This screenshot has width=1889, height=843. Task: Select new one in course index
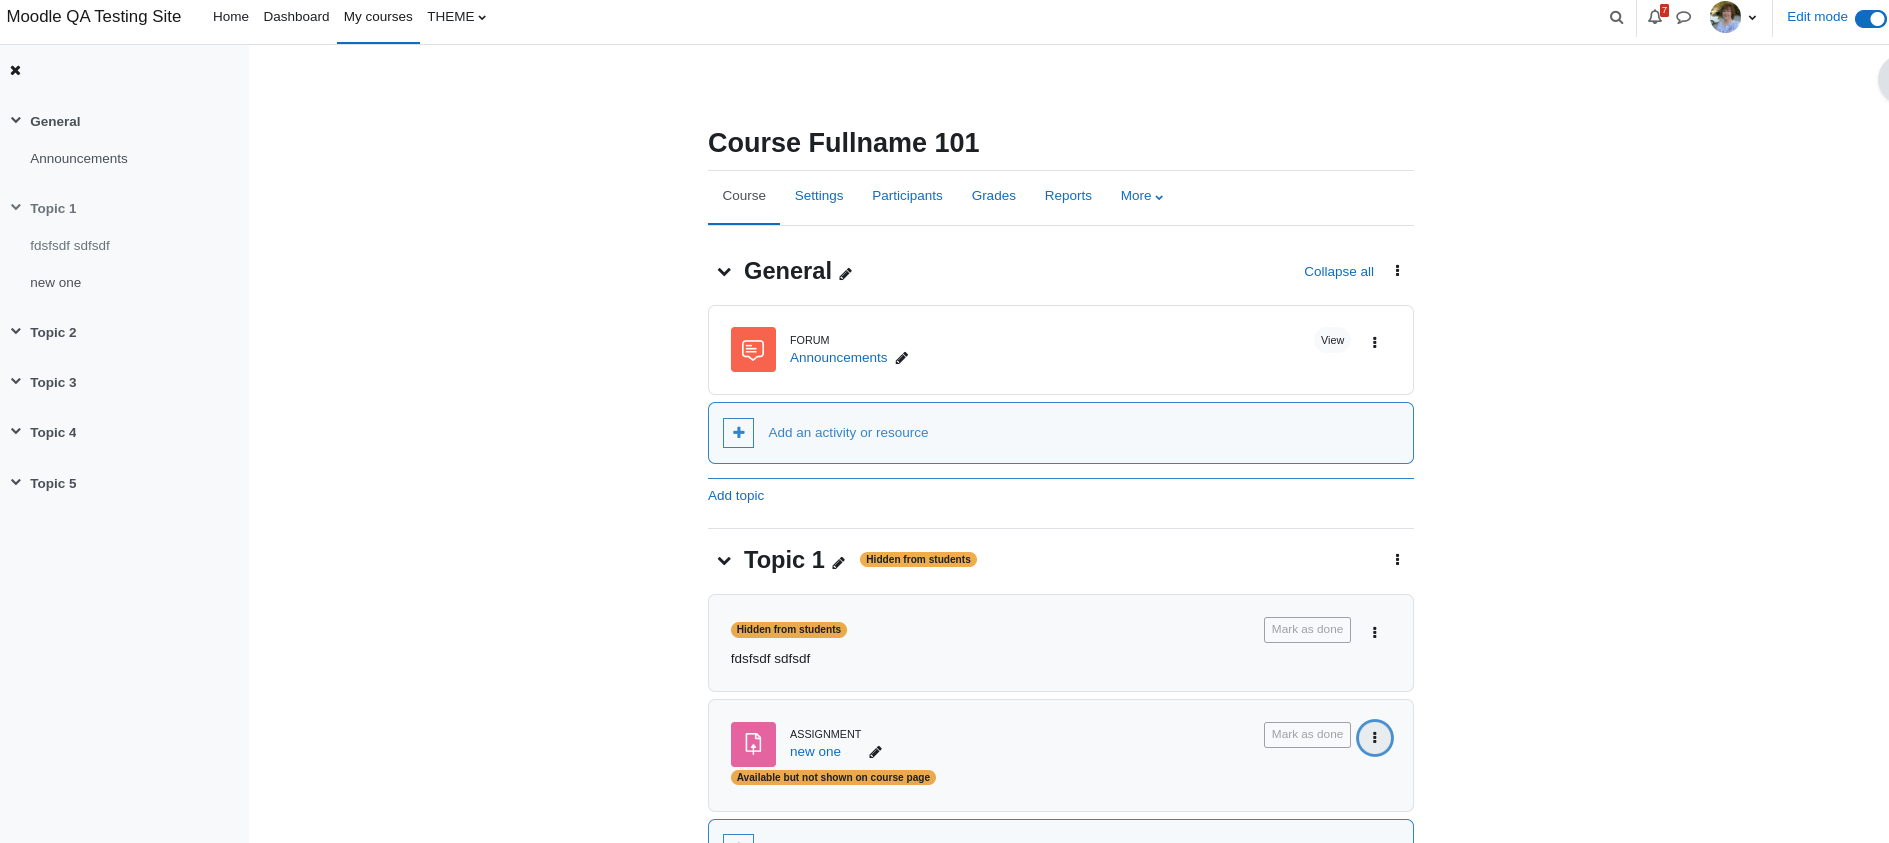tap(56, 283)
